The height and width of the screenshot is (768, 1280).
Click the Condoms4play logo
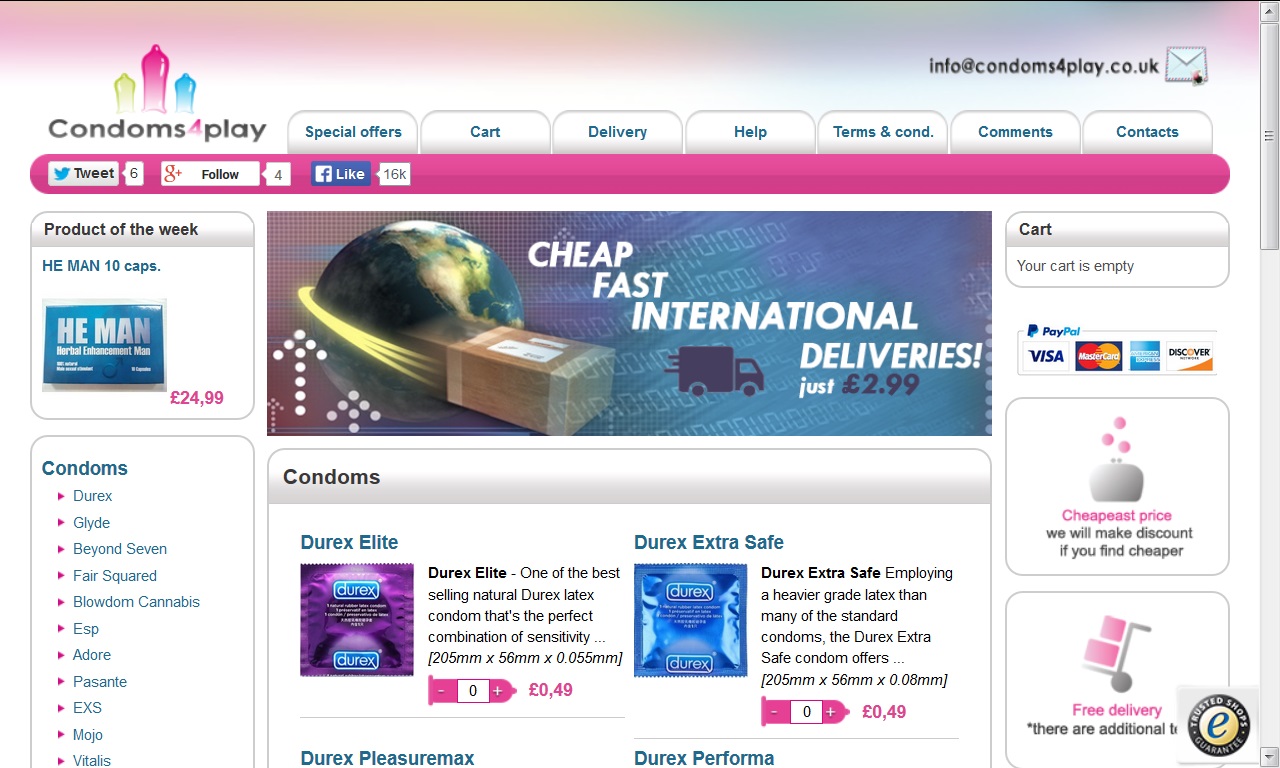pyautogui.click(x=157, y=94)
